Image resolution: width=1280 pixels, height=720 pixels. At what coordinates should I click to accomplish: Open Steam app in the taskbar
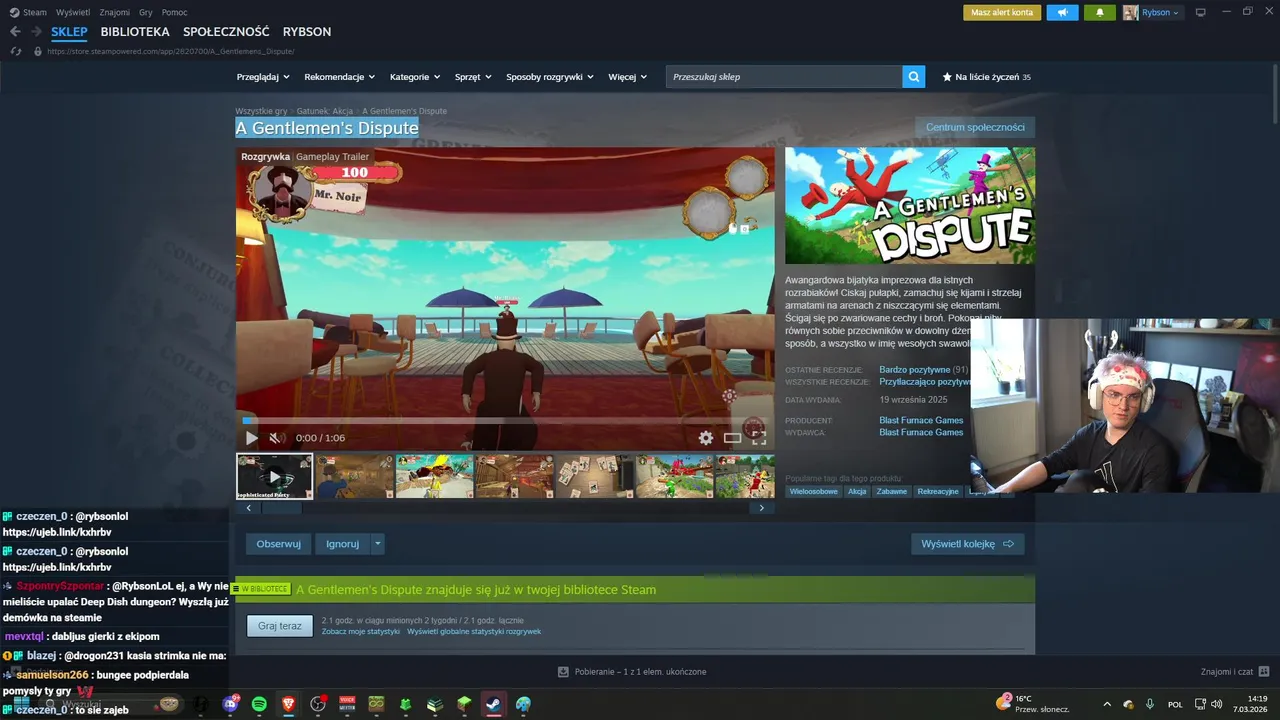click(x=494, y=704)
